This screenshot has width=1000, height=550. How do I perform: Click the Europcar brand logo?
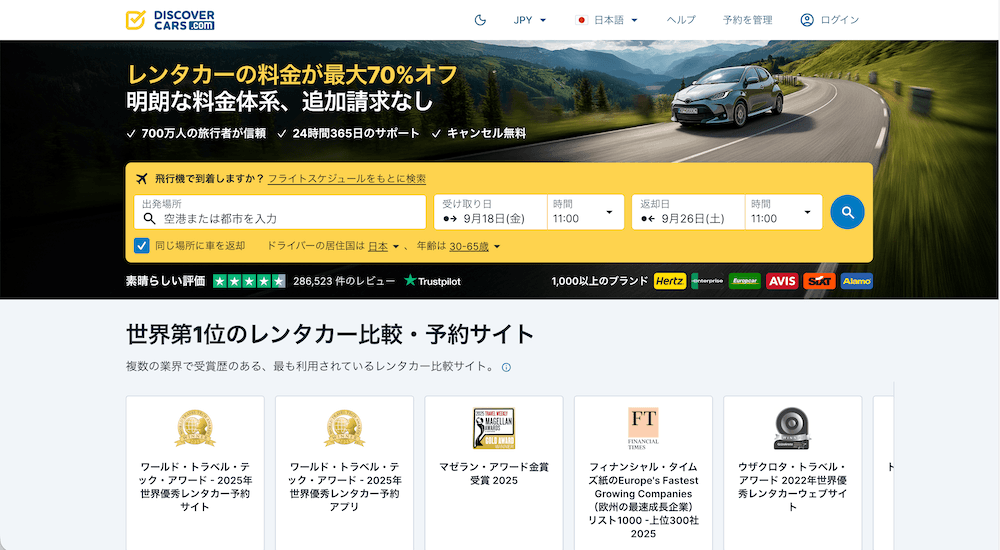coord(744,281)
